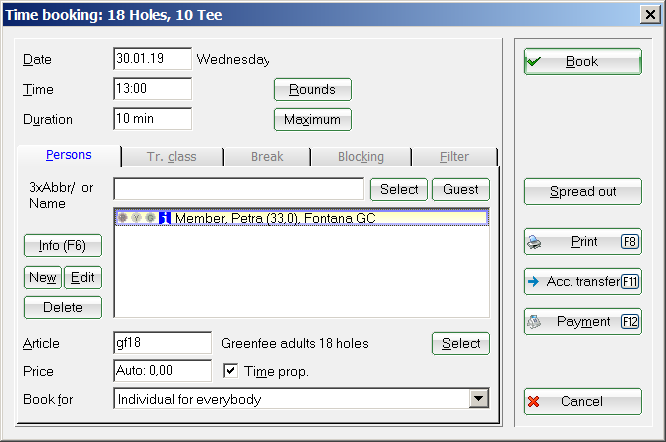Click the green checkmark icon on Book
The height and width of the screenshot is (442, 666).
point(533,62)
